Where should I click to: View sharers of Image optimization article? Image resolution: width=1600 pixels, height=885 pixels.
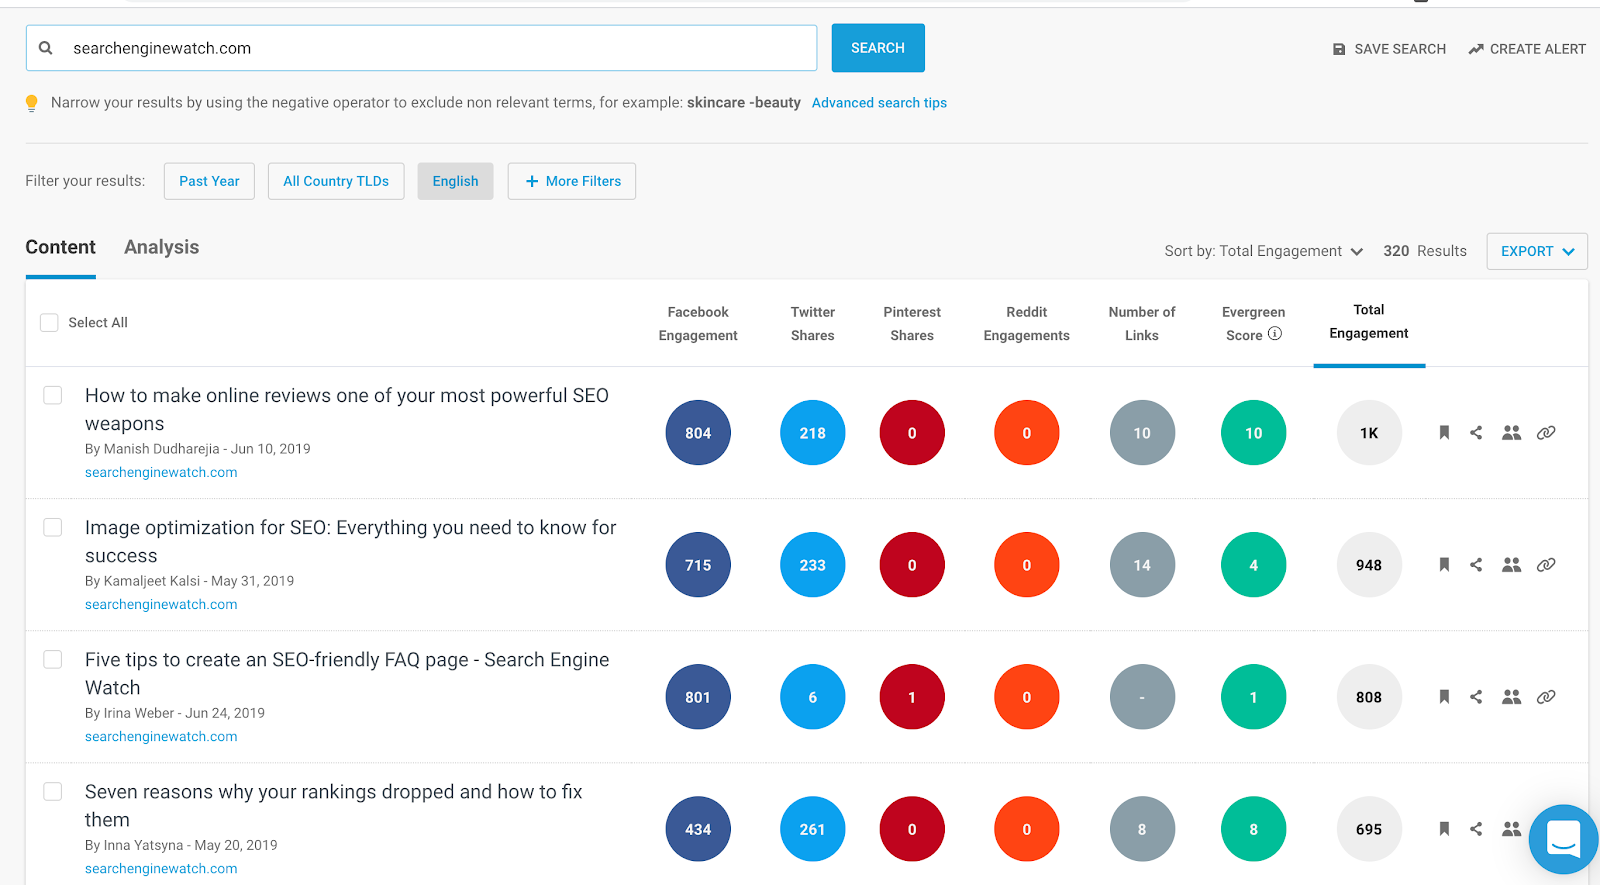click(x=1511, y=565)
